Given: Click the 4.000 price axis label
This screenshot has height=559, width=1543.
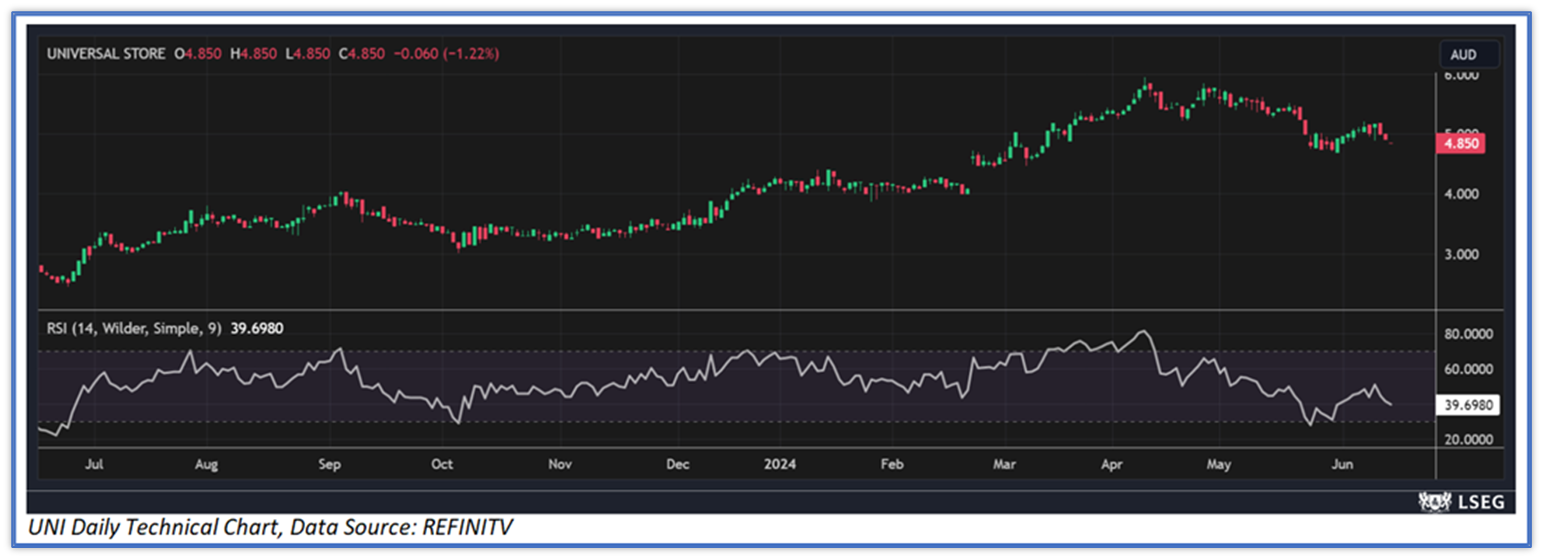Looking at the screenshot, I should pos(1461,194).
